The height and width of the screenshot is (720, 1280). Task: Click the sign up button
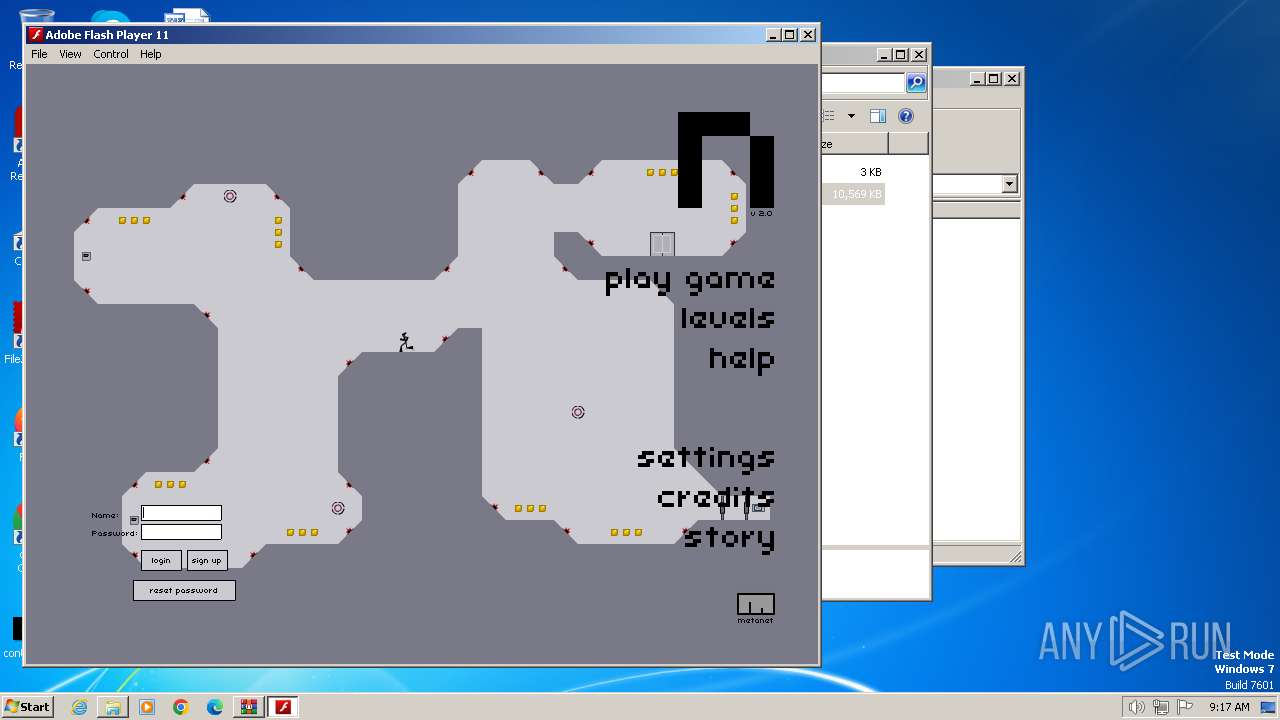pyautogui.click(x=207, y=560)
